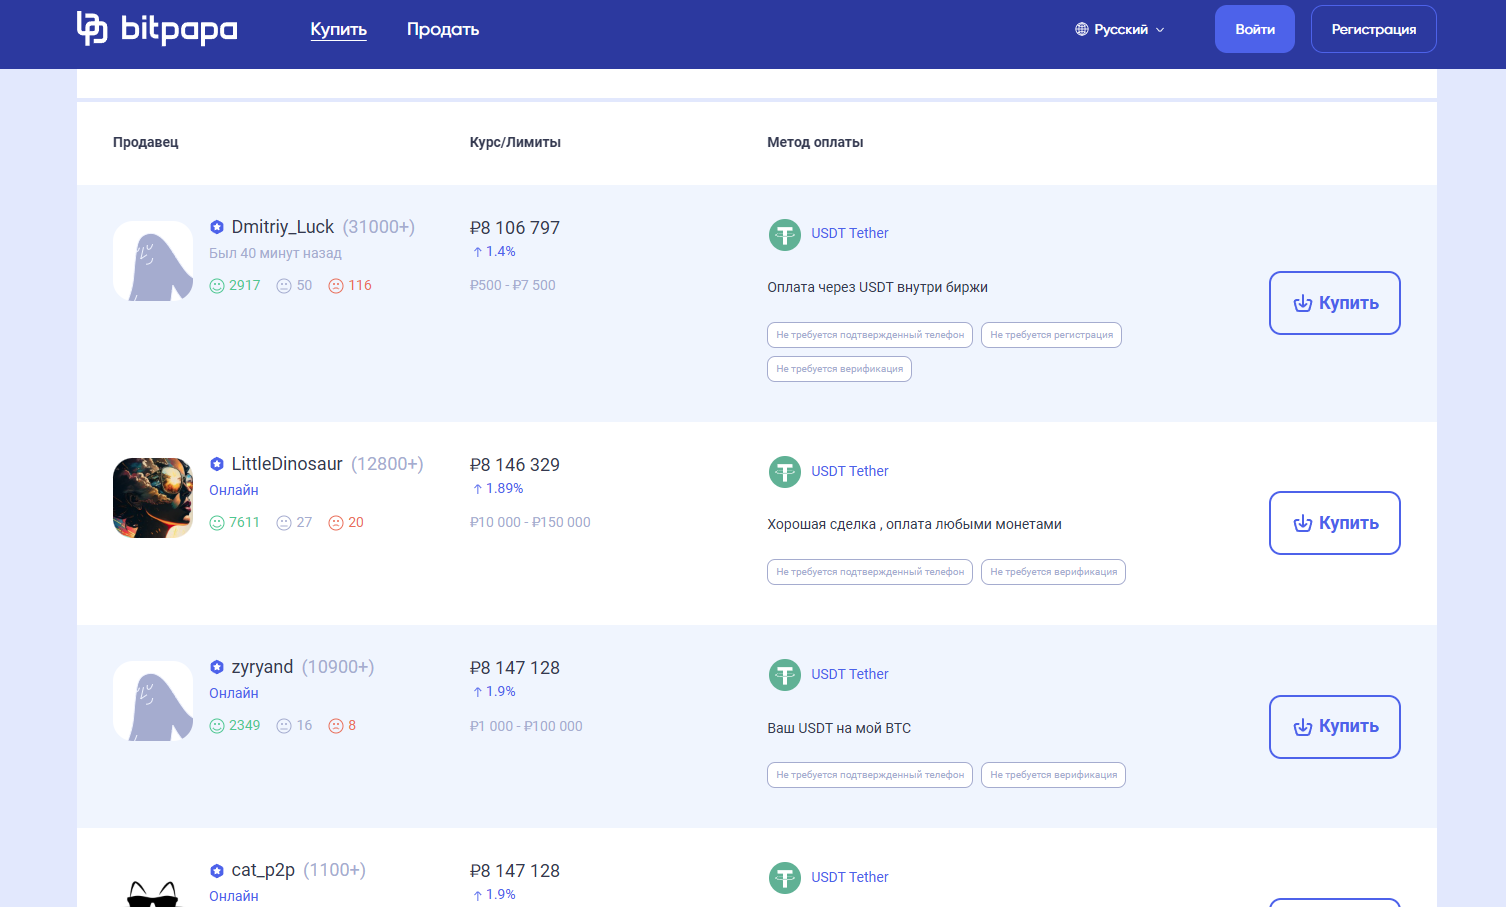Open Dmitriy_Luck seller profile name
Image resolution: width=1506 pixels, height=907 pixels.
(x=283, y=227)
